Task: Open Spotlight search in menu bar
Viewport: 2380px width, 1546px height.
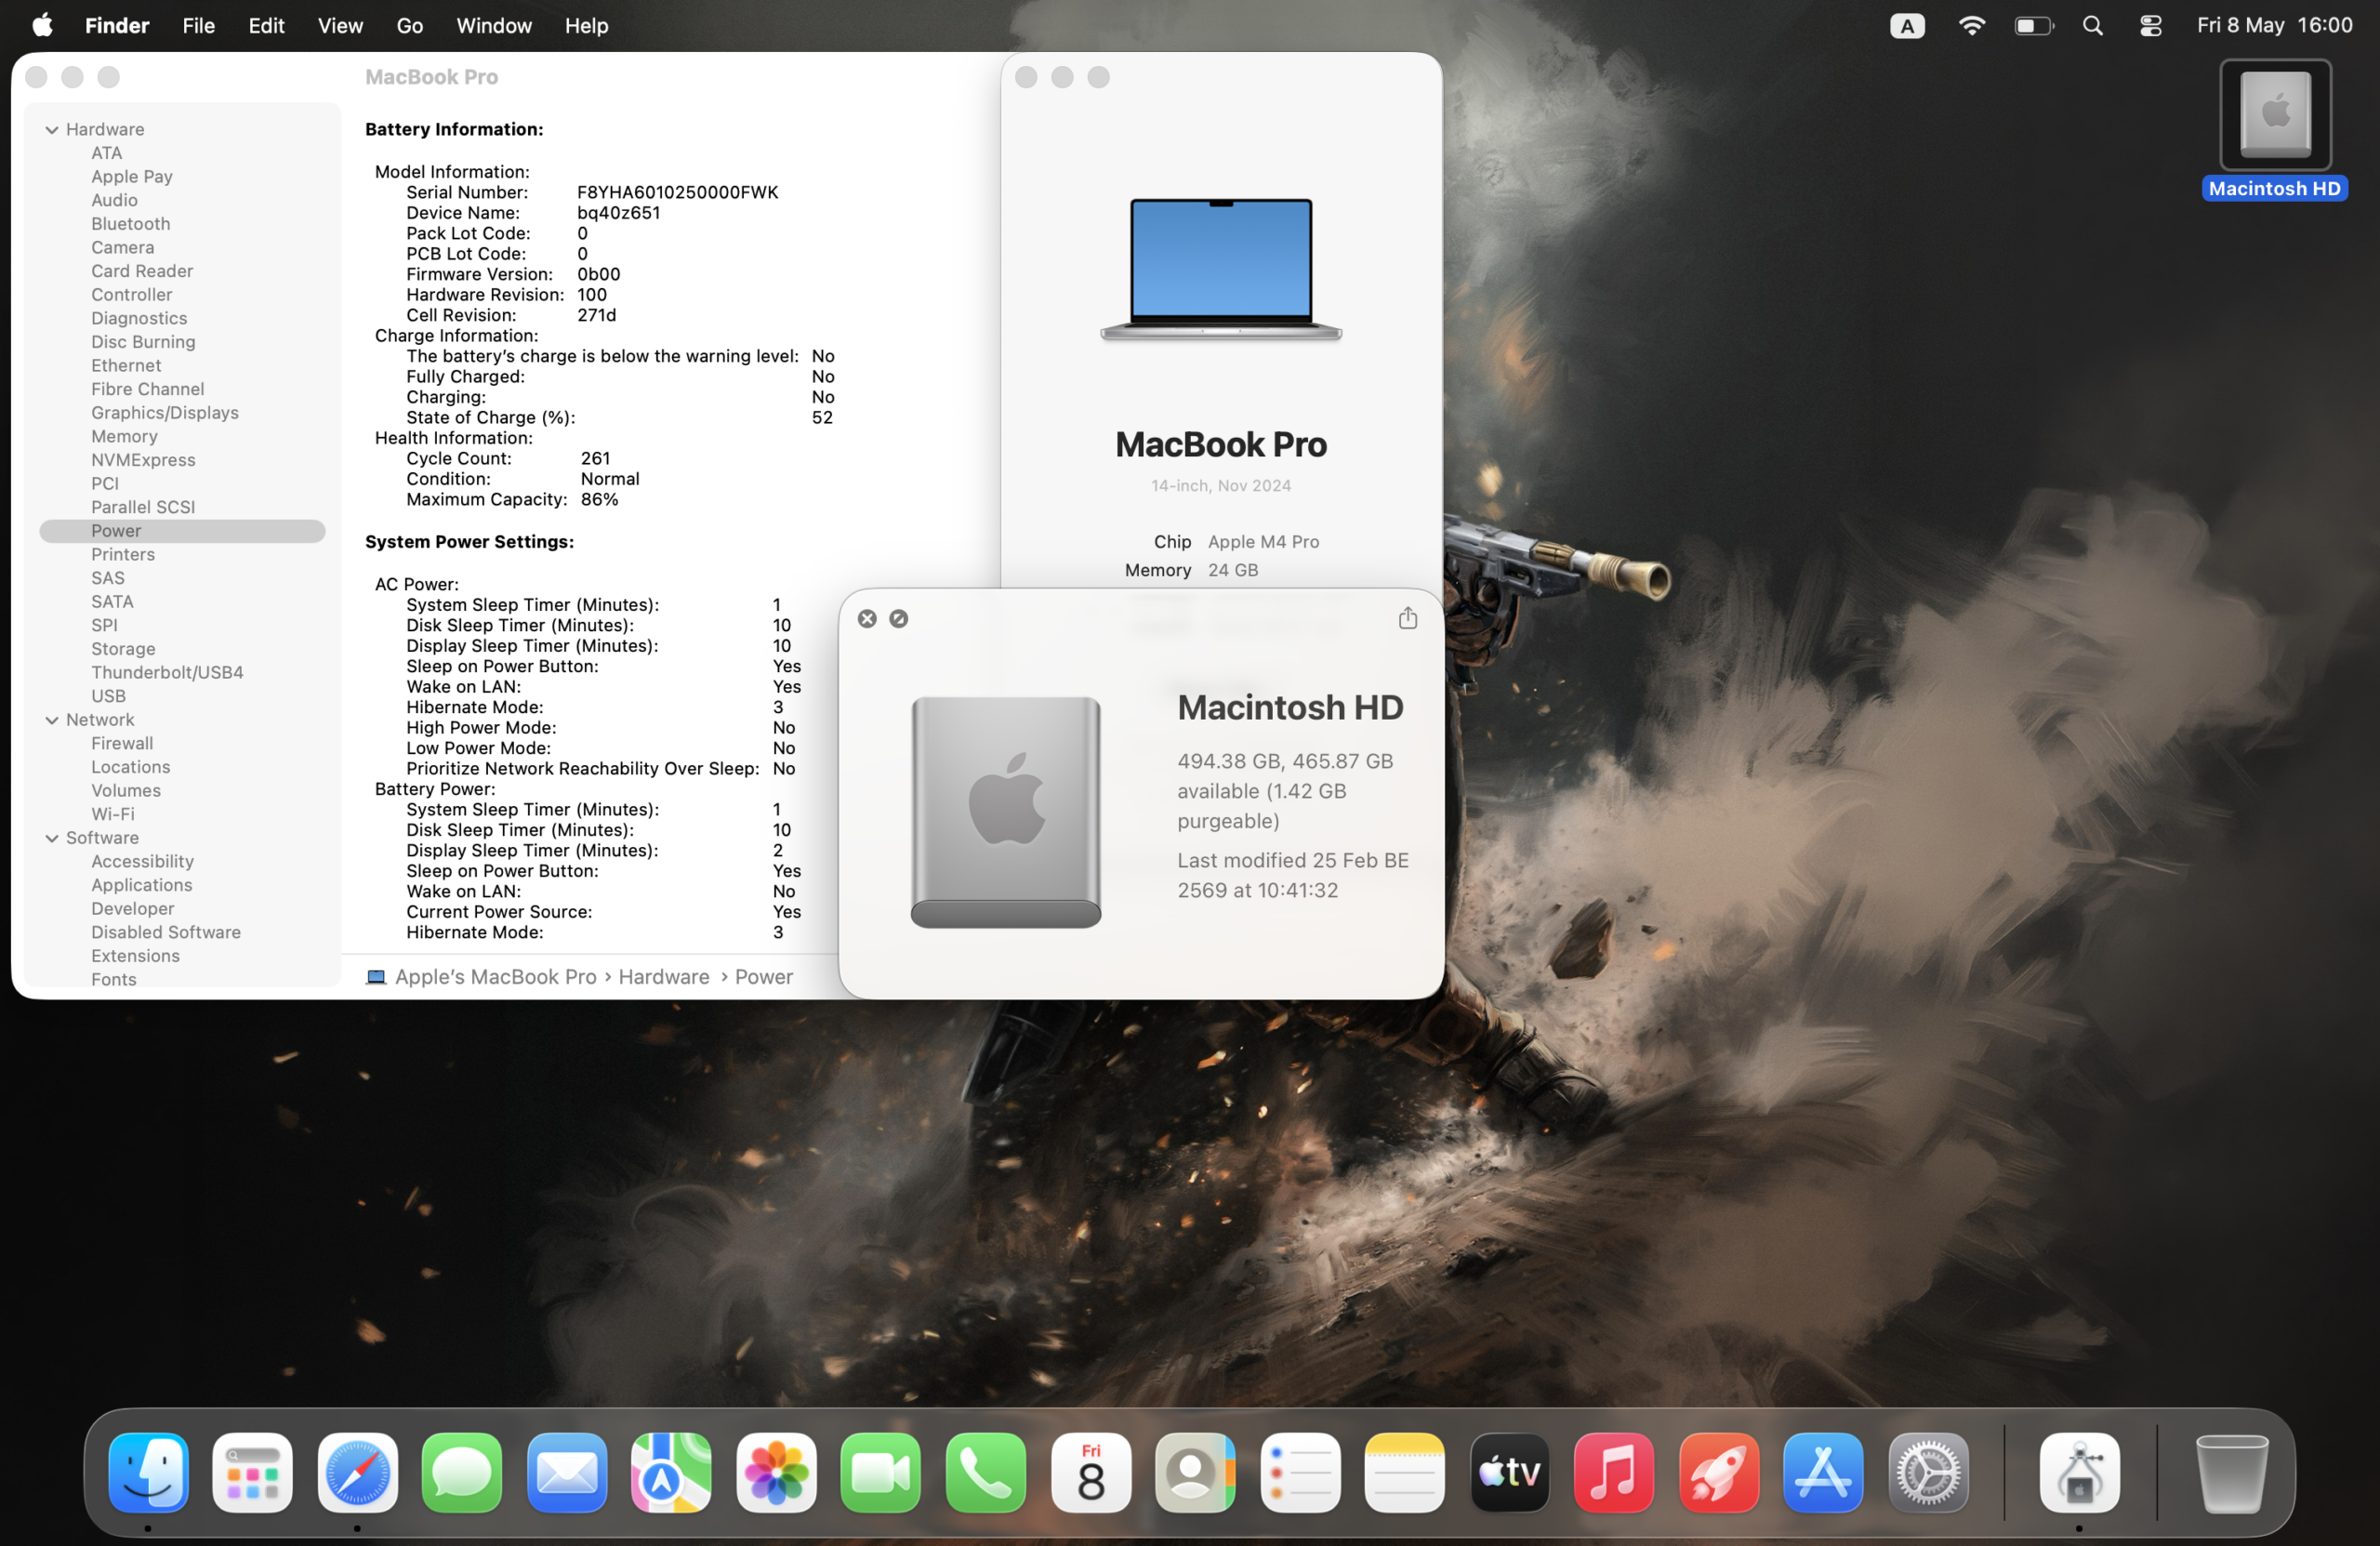Action: tap(2092, 26)
